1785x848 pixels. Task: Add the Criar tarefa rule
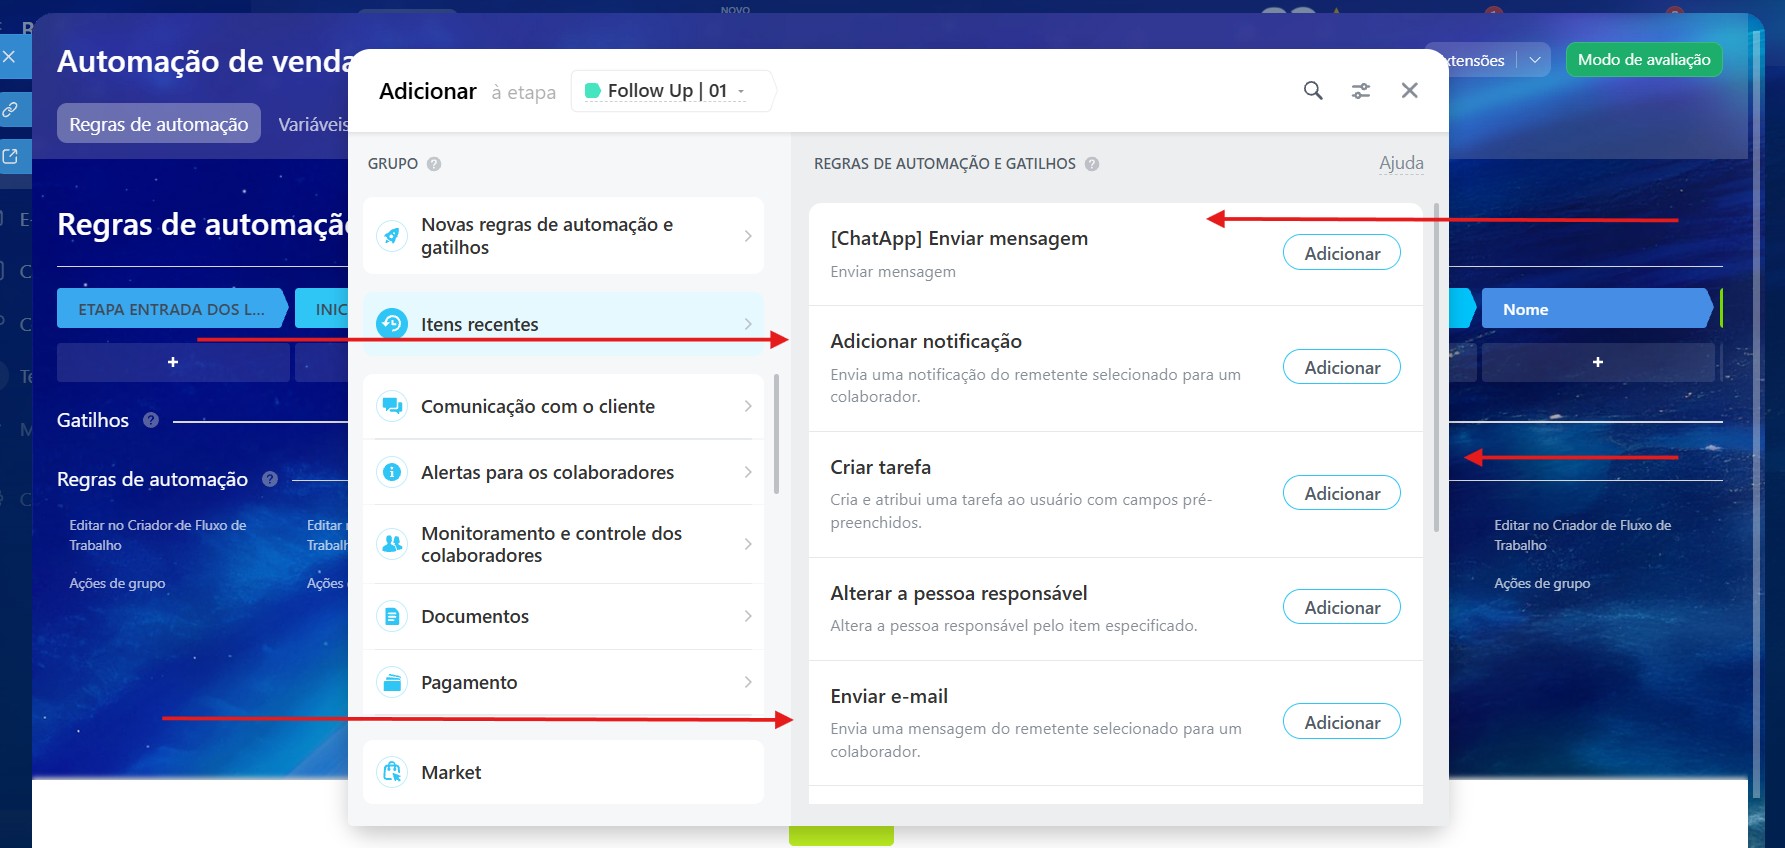pos(1342,493)
